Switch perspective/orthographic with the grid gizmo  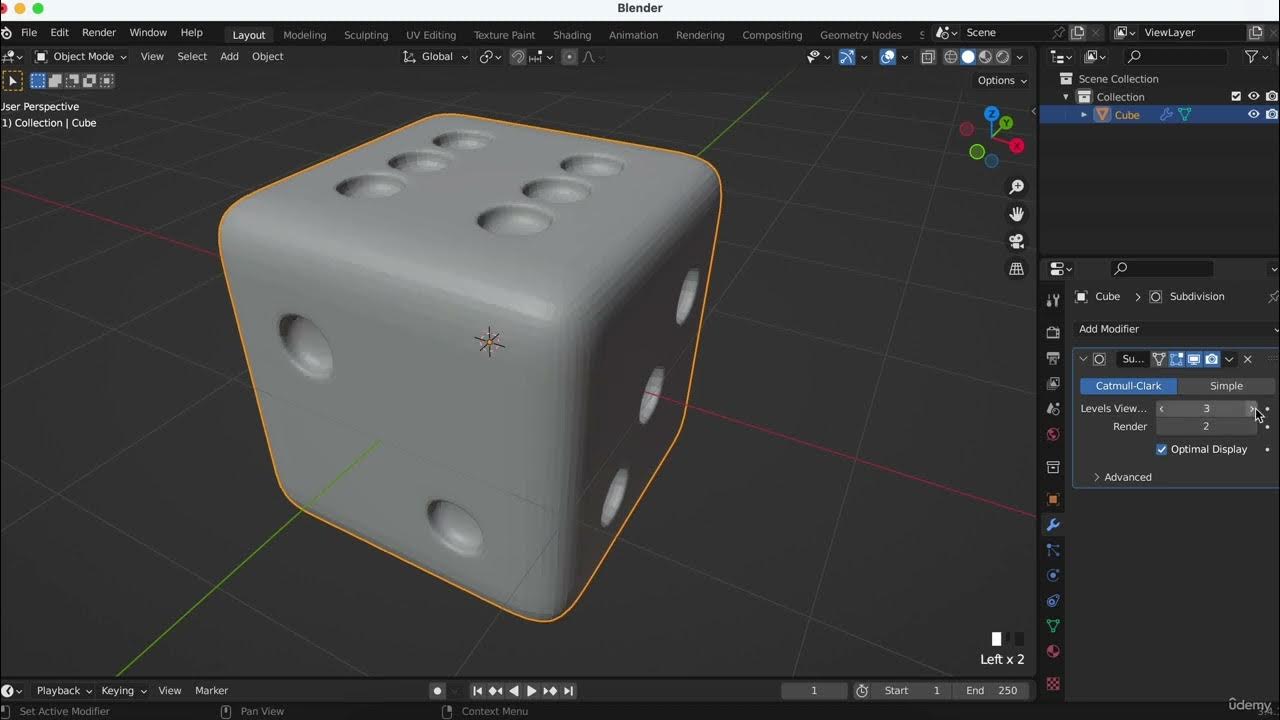[x=1017, y=268]
